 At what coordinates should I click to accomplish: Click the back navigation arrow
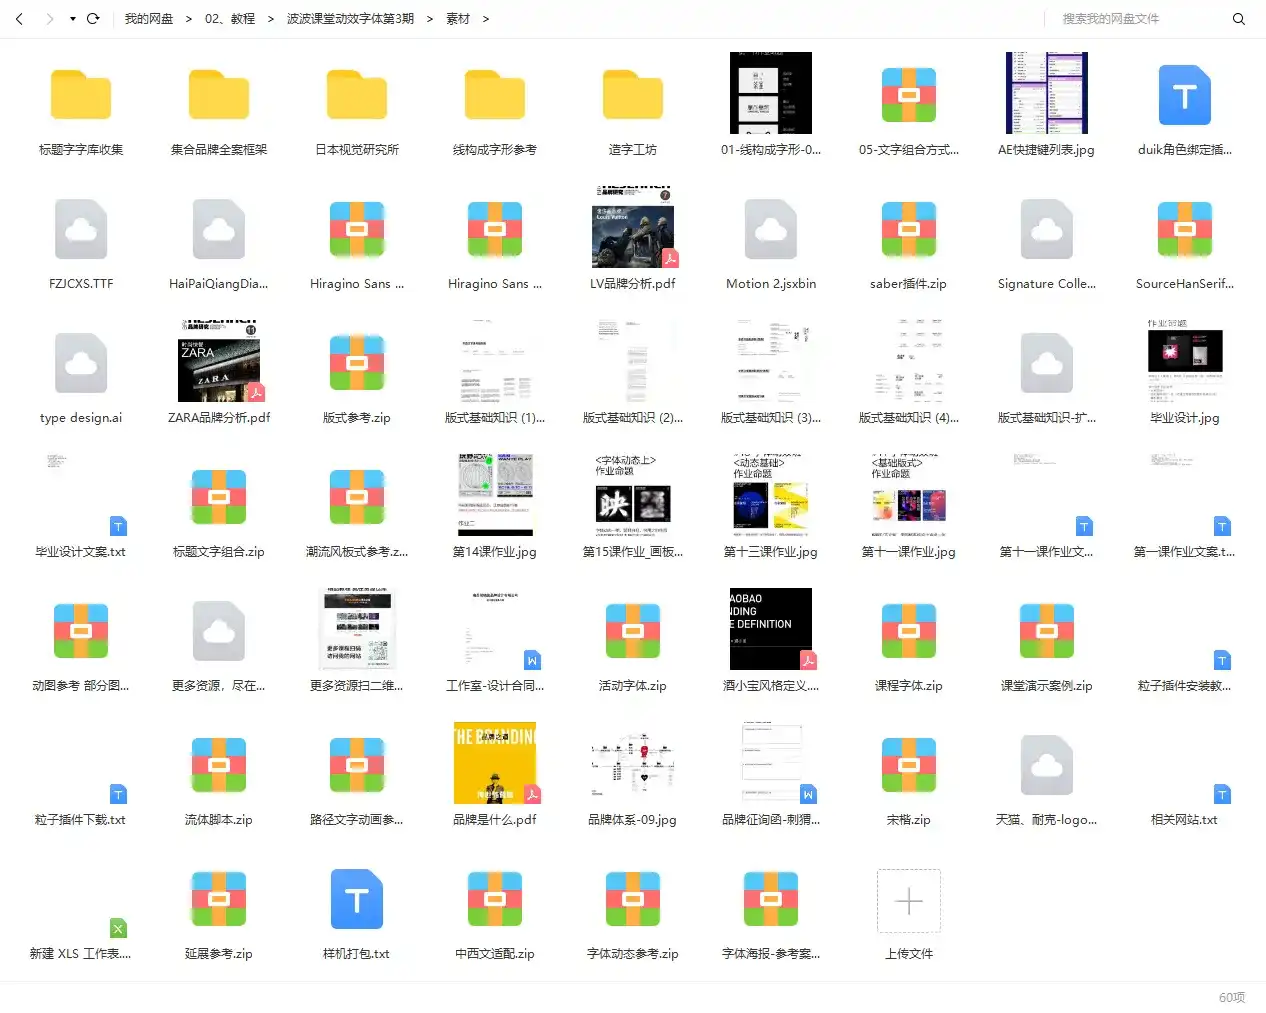point(20,17)
